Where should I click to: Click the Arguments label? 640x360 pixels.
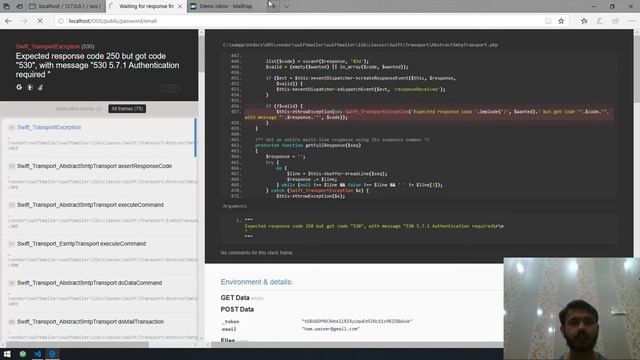(x=235, y=206)
